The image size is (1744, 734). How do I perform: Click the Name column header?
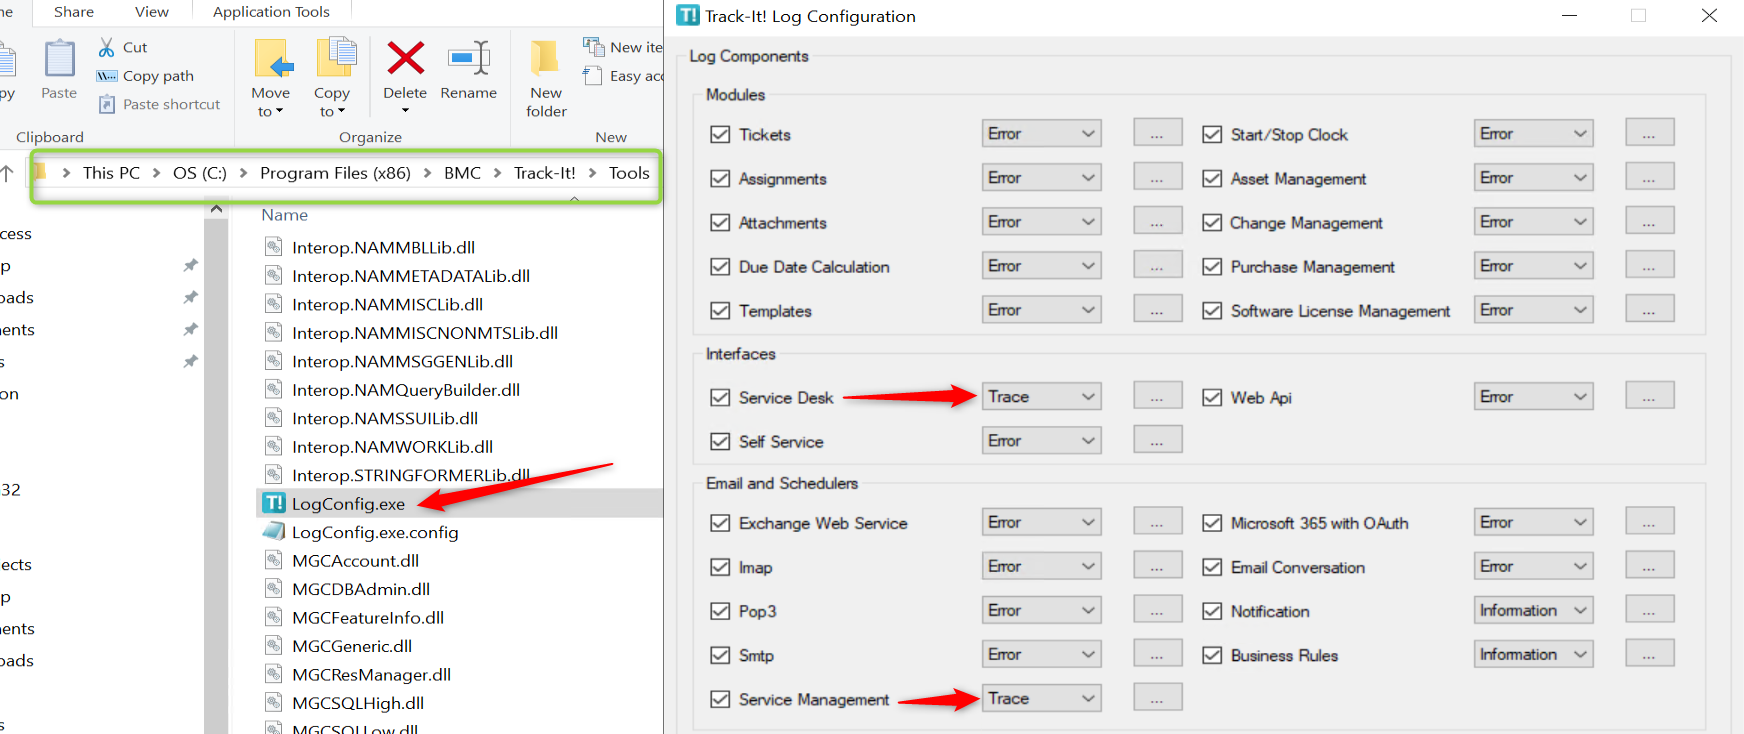tap(285, 214)
